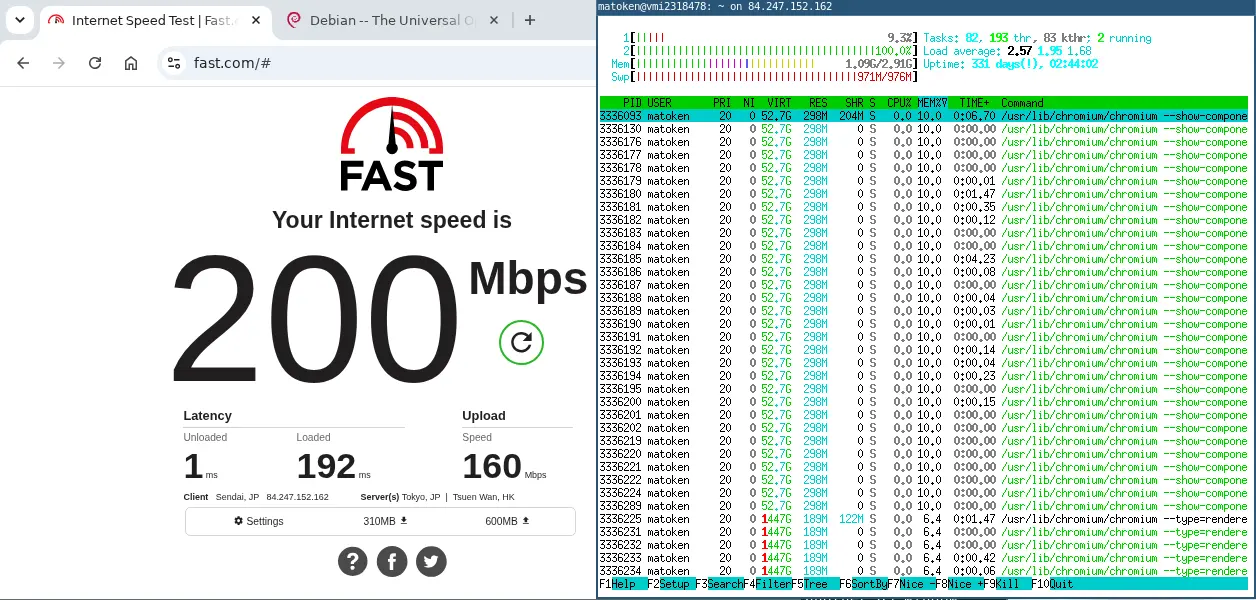Go back in the browser
The width and height of the screenshot is (1256, 600).
(x=23, y=63)
